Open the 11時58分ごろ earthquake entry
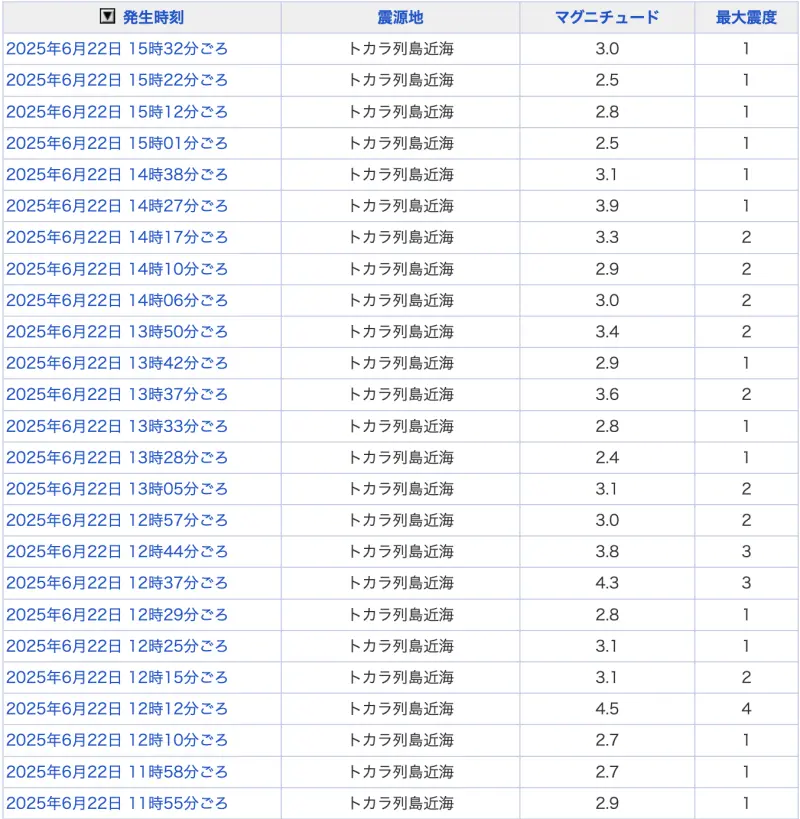800x819 pixels. (117, 772)
